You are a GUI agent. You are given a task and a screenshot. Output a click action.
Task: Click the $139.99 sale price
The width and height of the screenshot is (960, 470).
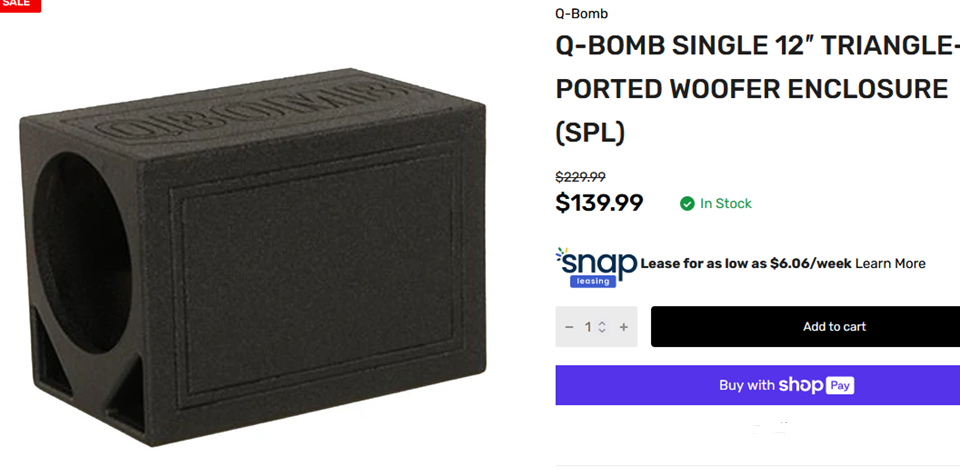(x=599, y=203)
